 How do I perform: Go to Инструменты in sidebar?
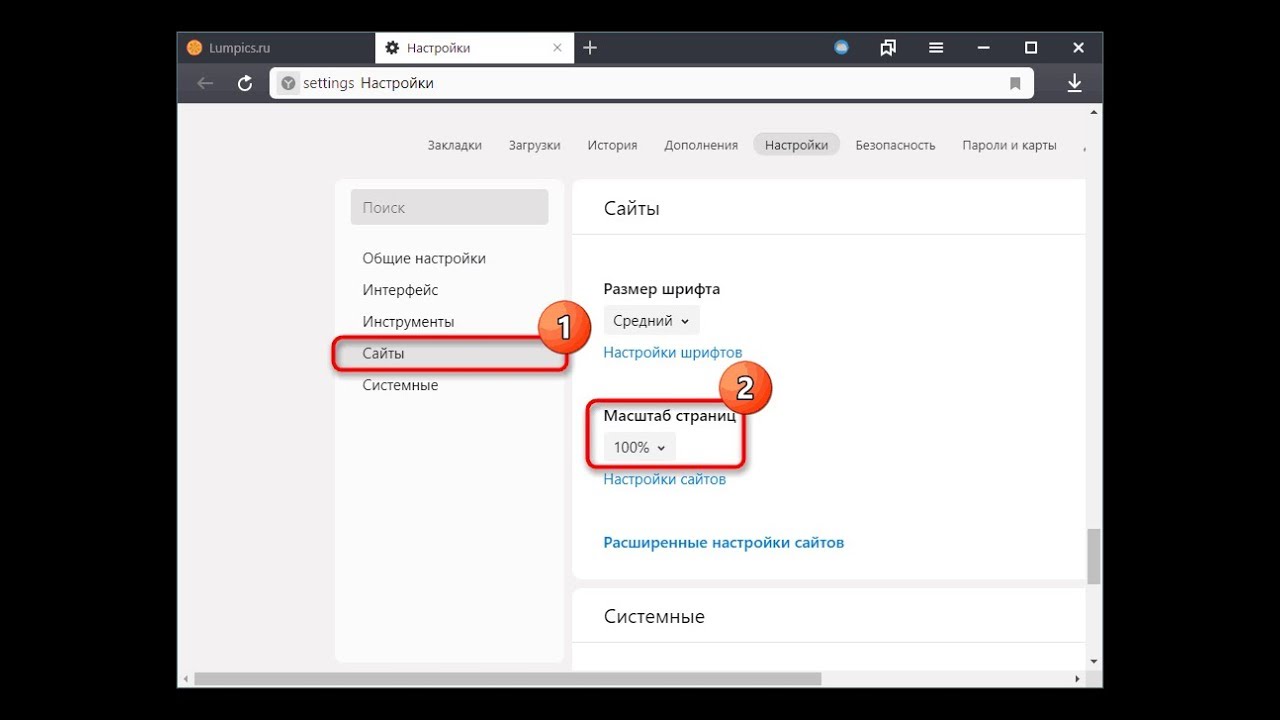pos(408,322)
